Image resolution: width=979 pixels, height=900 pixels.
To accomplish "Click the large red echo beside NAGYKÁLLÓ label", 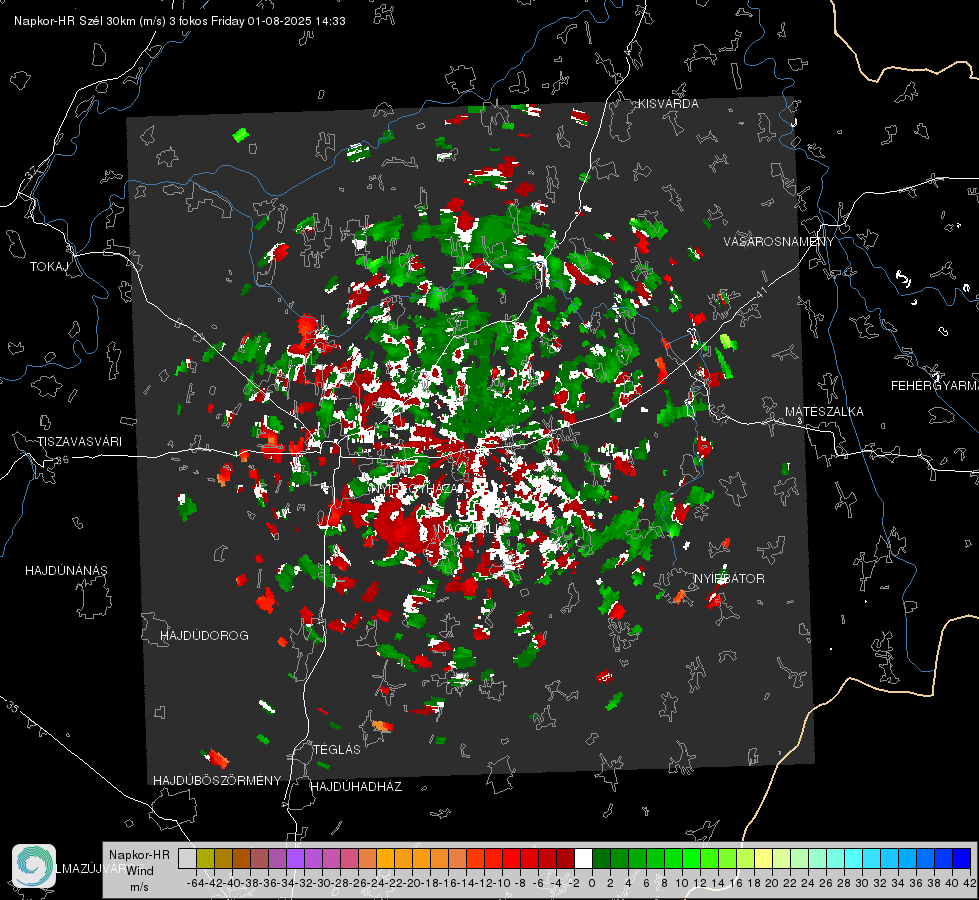I will pos(400,528).
